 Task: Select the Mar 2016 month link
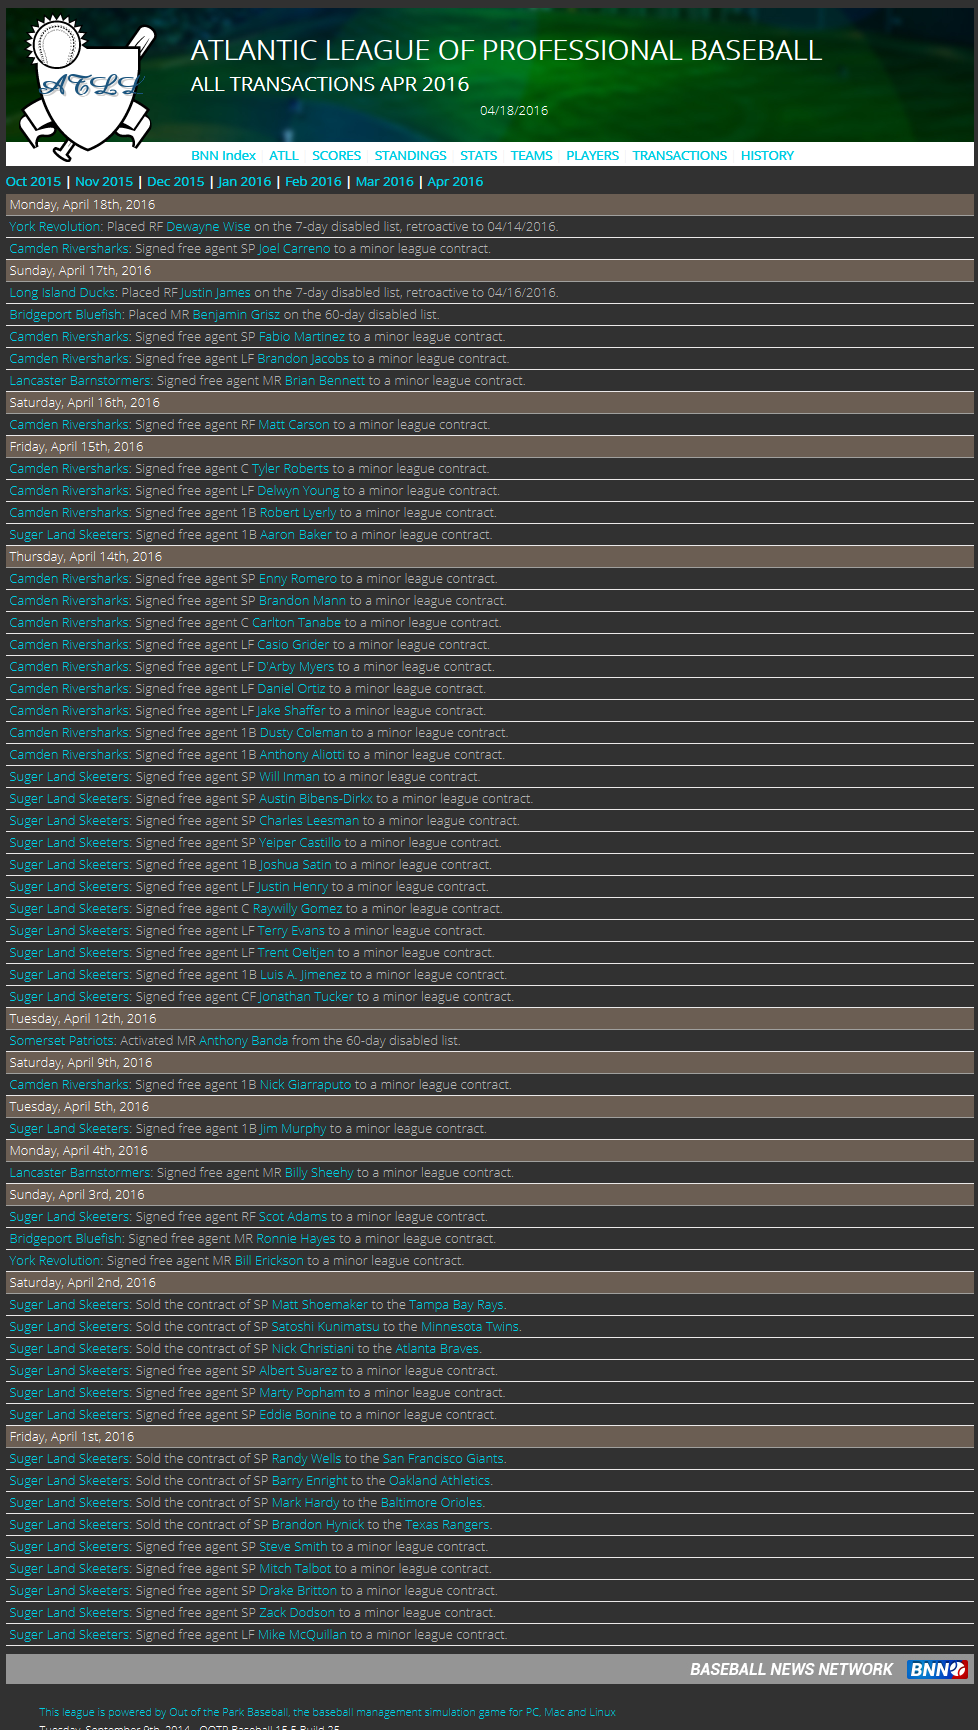[384, 181]
